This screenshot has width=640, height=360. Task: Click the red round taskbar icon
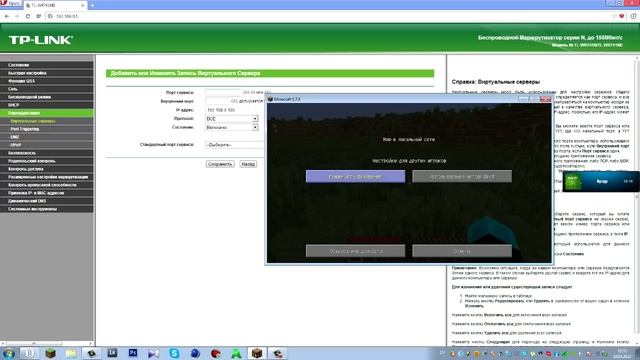tap(216, 353)
